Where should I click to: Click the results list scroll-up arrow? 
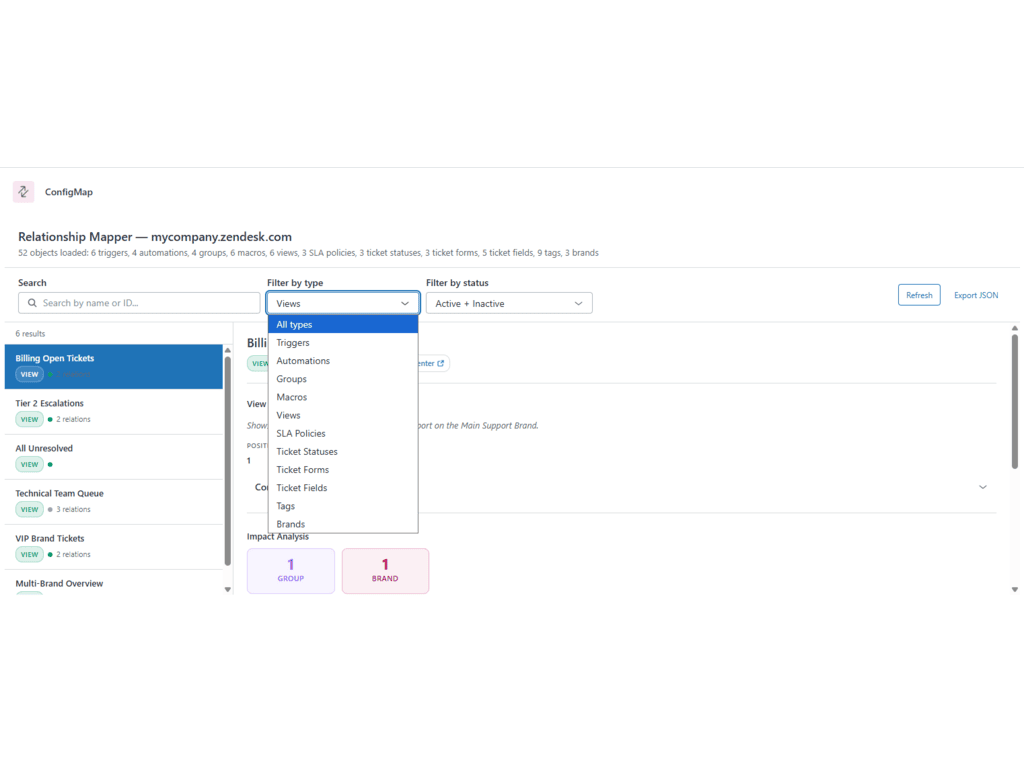click(x=228, y=350)
